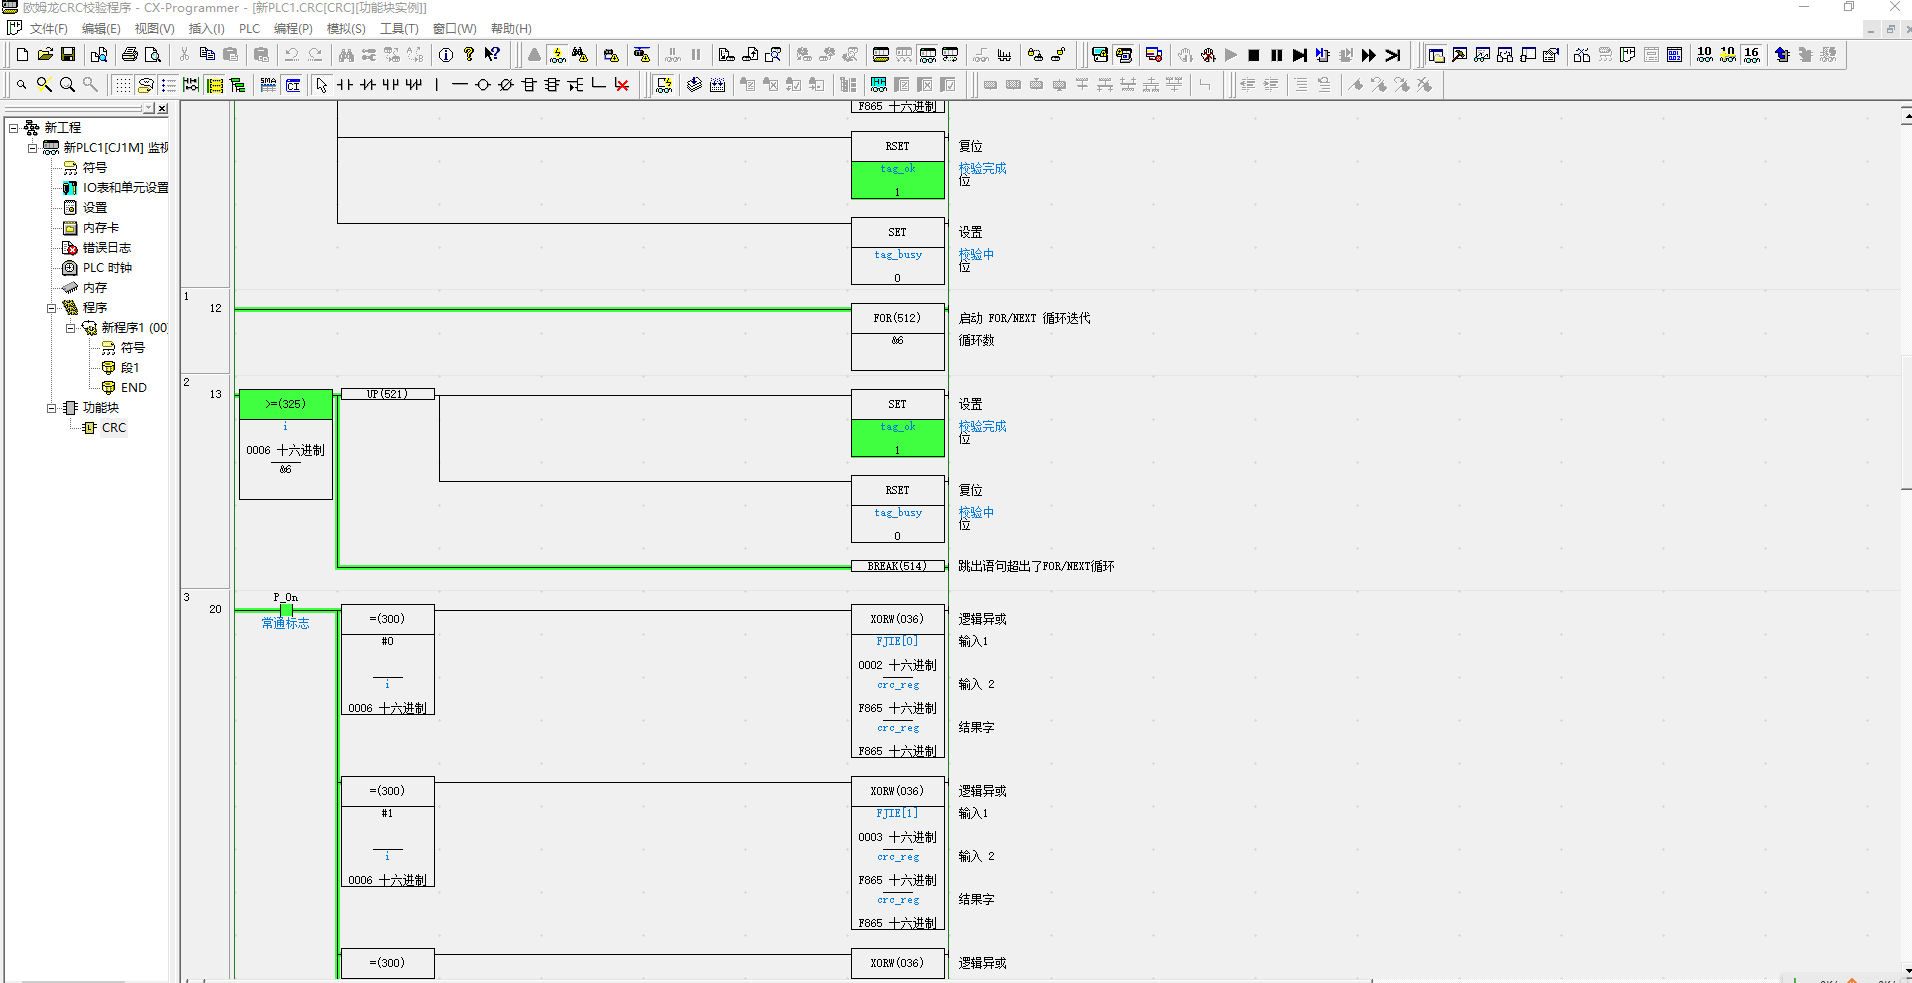Select the CRC function block item
The image size is (1912, 983).
click(113, 428)
